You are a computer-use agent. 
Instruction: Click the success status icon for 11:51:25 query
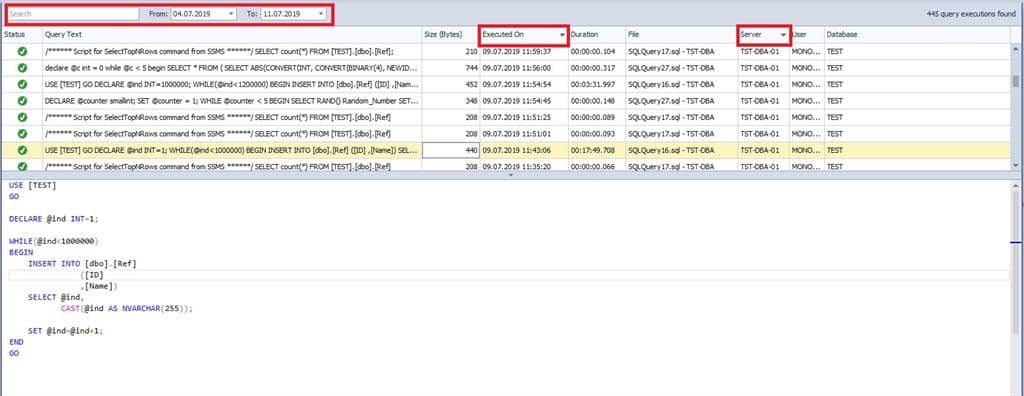pos(22,118)
